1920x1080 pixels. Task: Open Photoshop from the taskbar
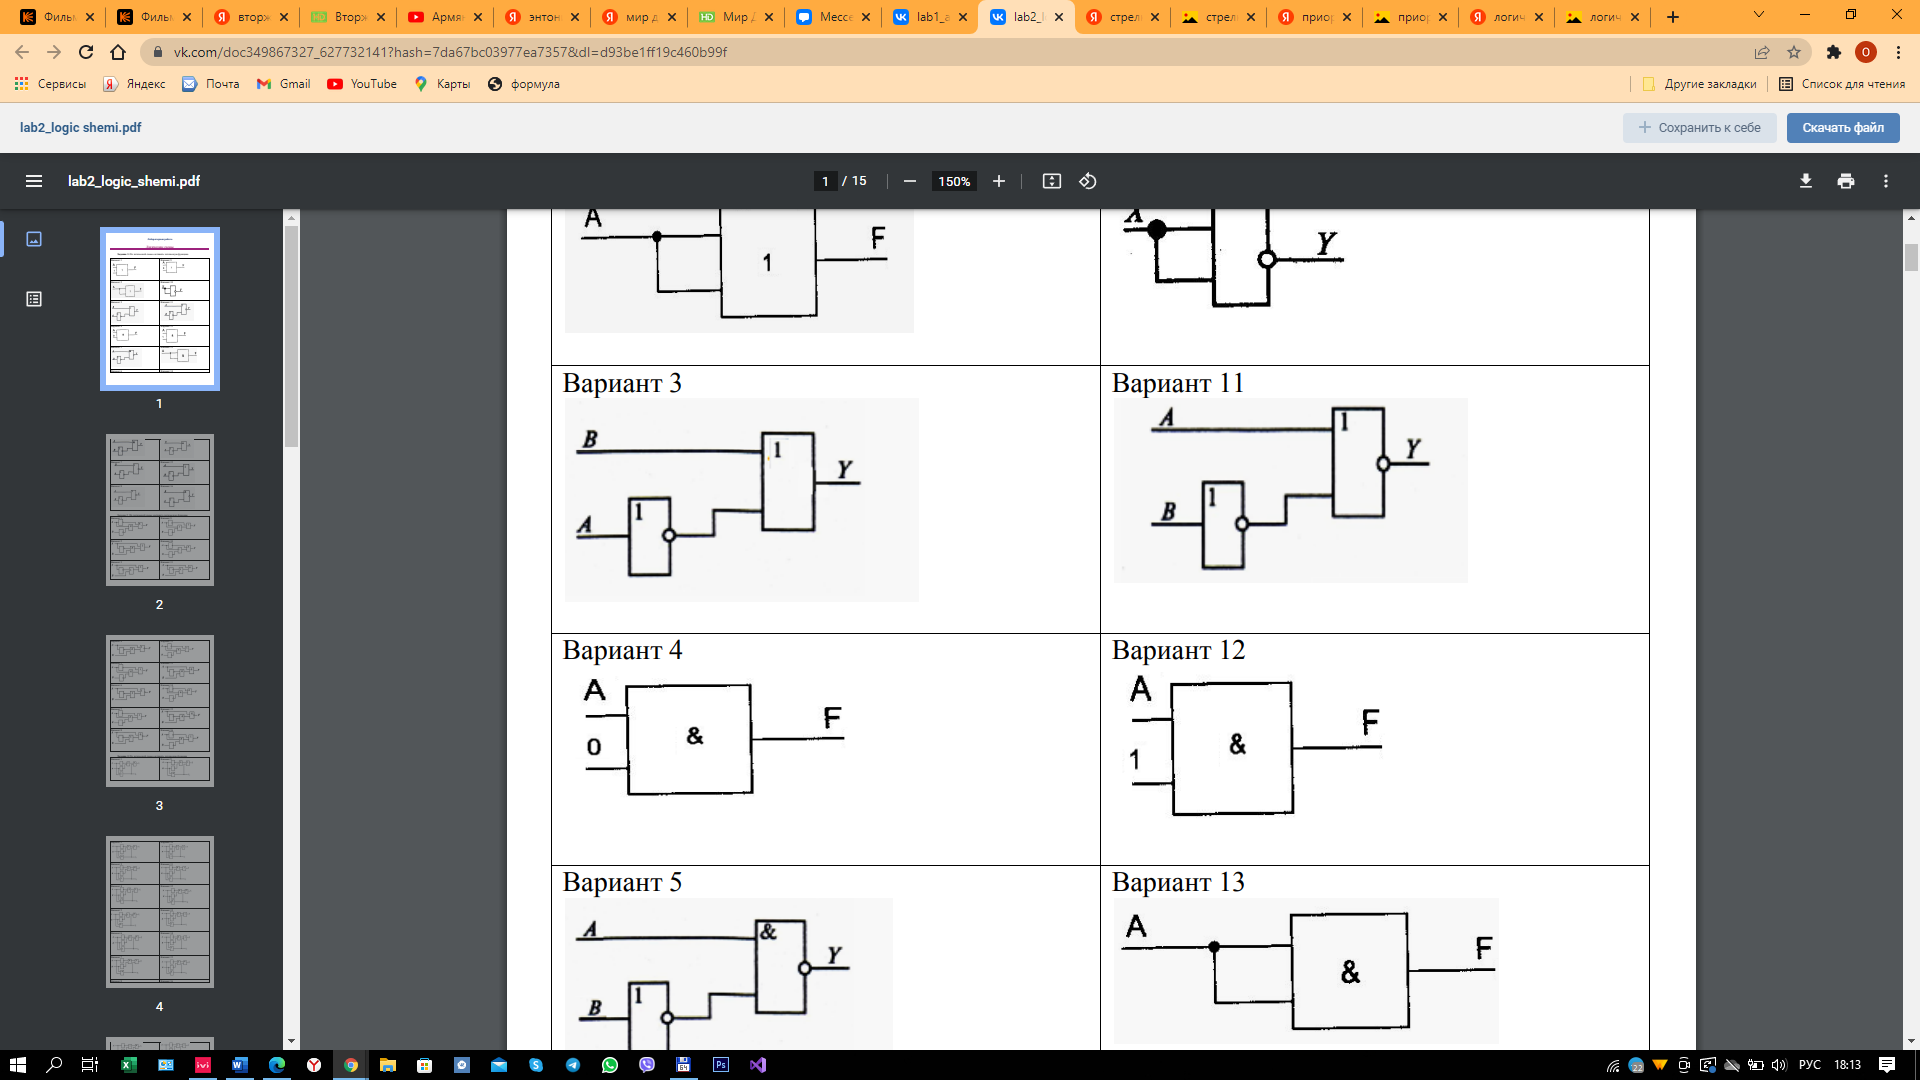pos(721,1065)
